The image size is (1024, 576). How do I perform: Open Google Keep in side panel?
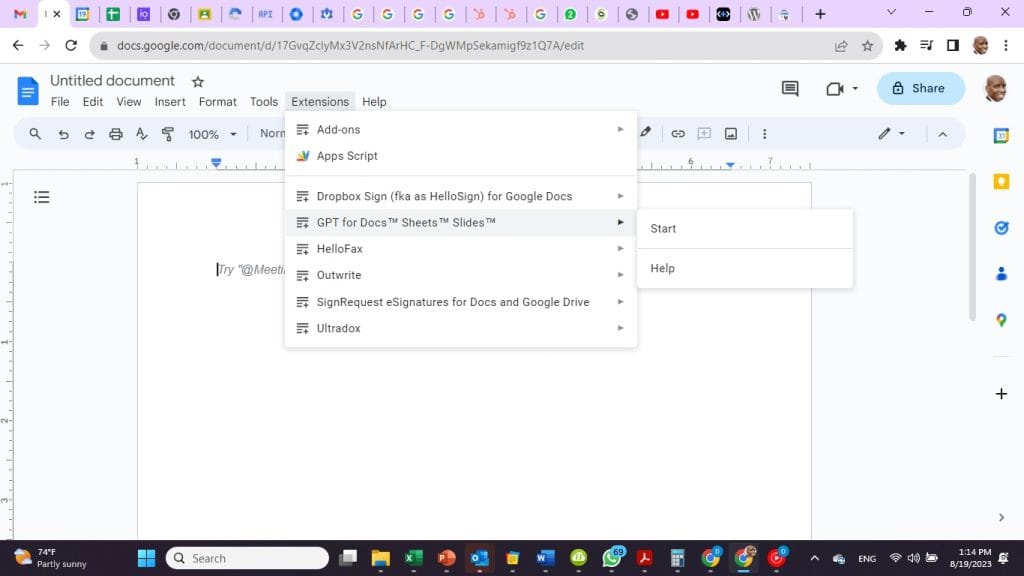coord(1001,182)
